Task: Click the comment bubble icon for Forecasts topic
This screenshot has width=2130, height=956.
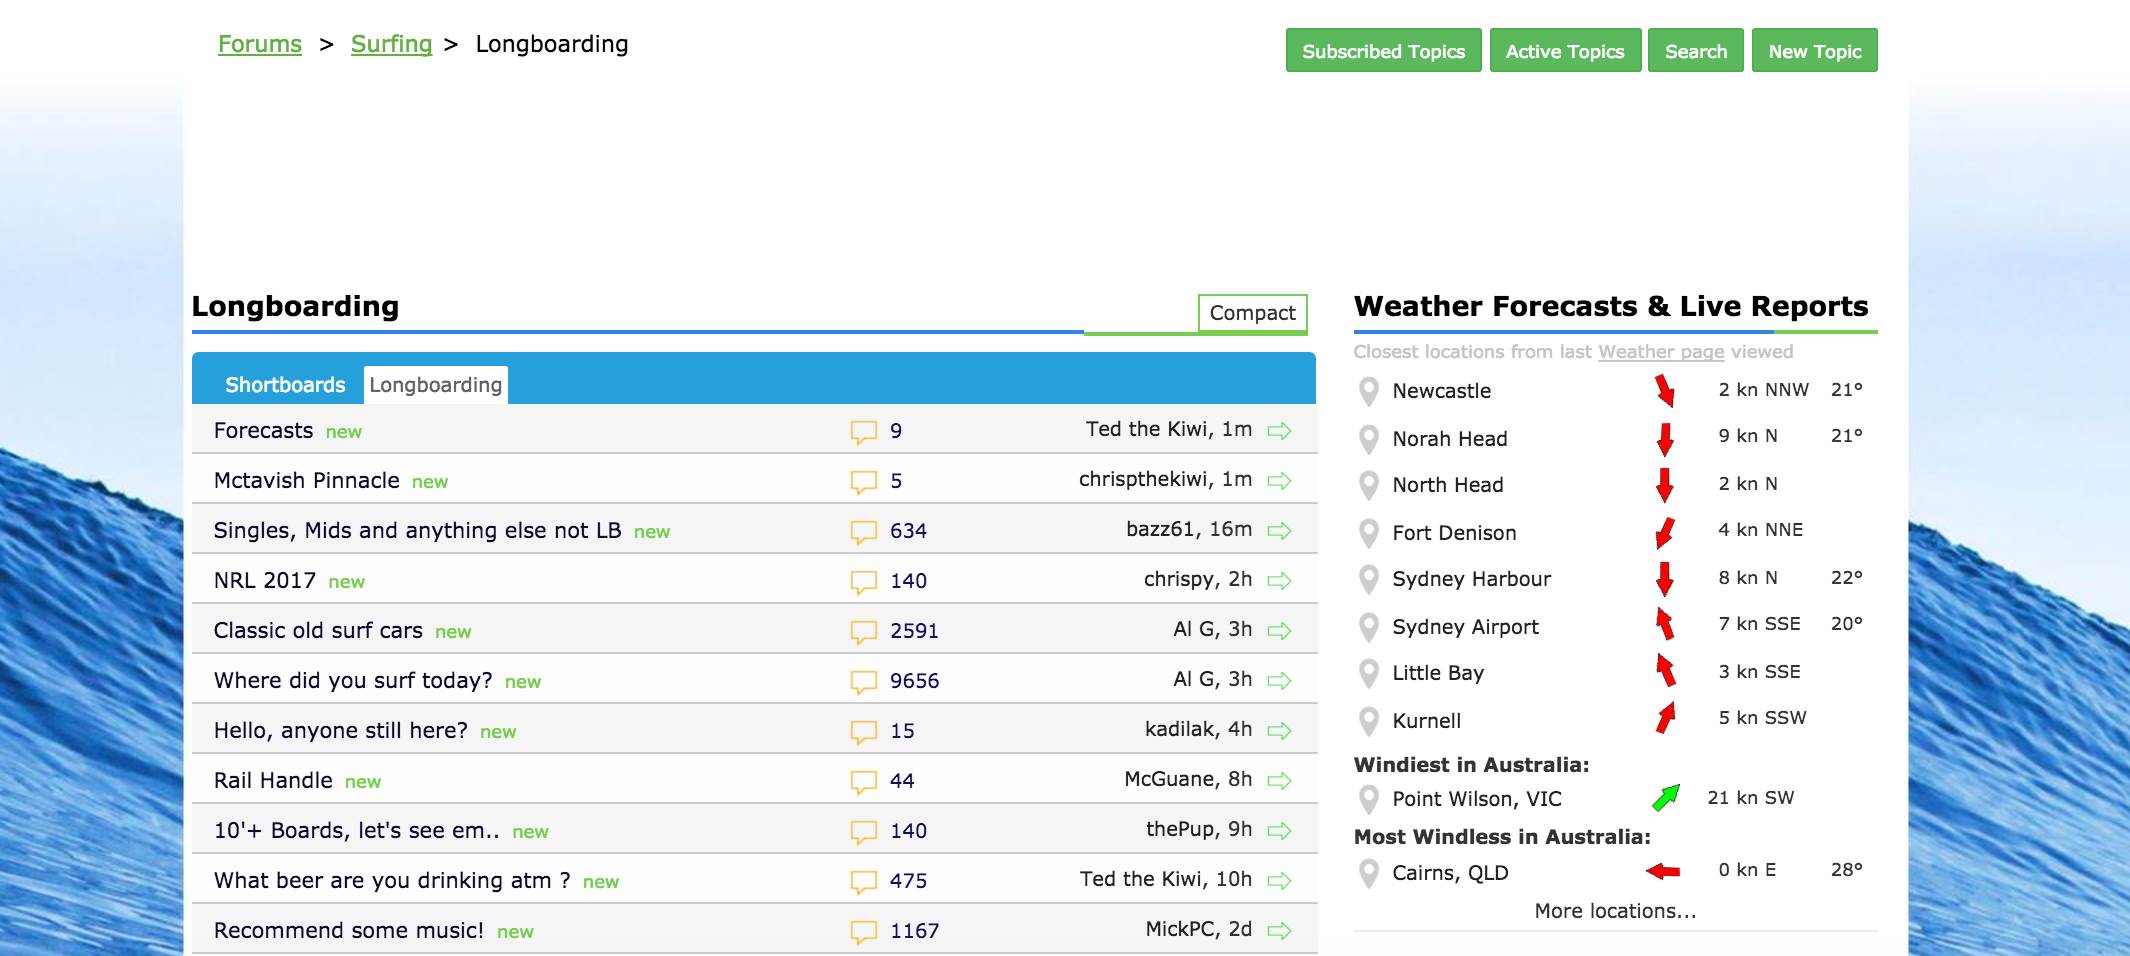Action: 863,432
